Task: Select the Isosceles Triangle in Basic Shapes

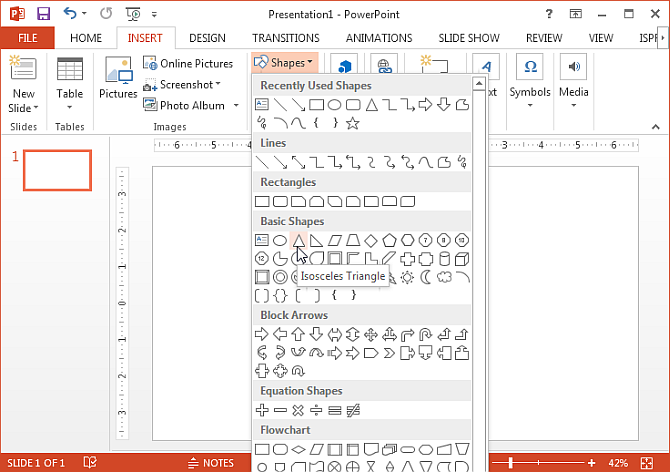Action: point(298,240)
